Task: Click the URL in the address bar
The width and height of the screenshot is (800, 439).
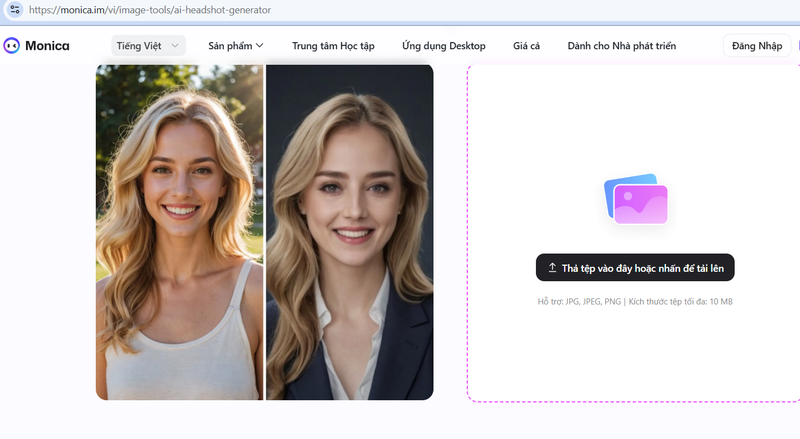Action: click(x=150, y=10)
